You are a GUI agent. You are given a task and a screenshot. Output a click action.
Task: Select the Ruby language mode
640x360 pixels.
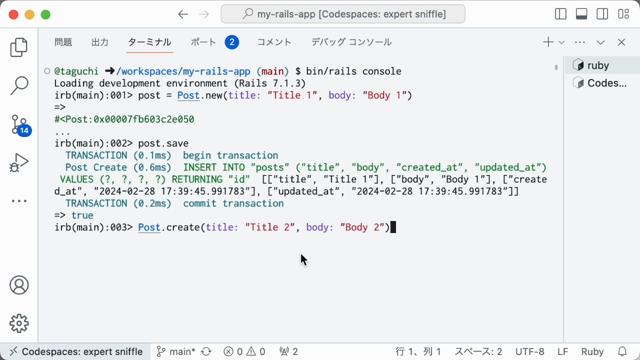tap(592, 351)
